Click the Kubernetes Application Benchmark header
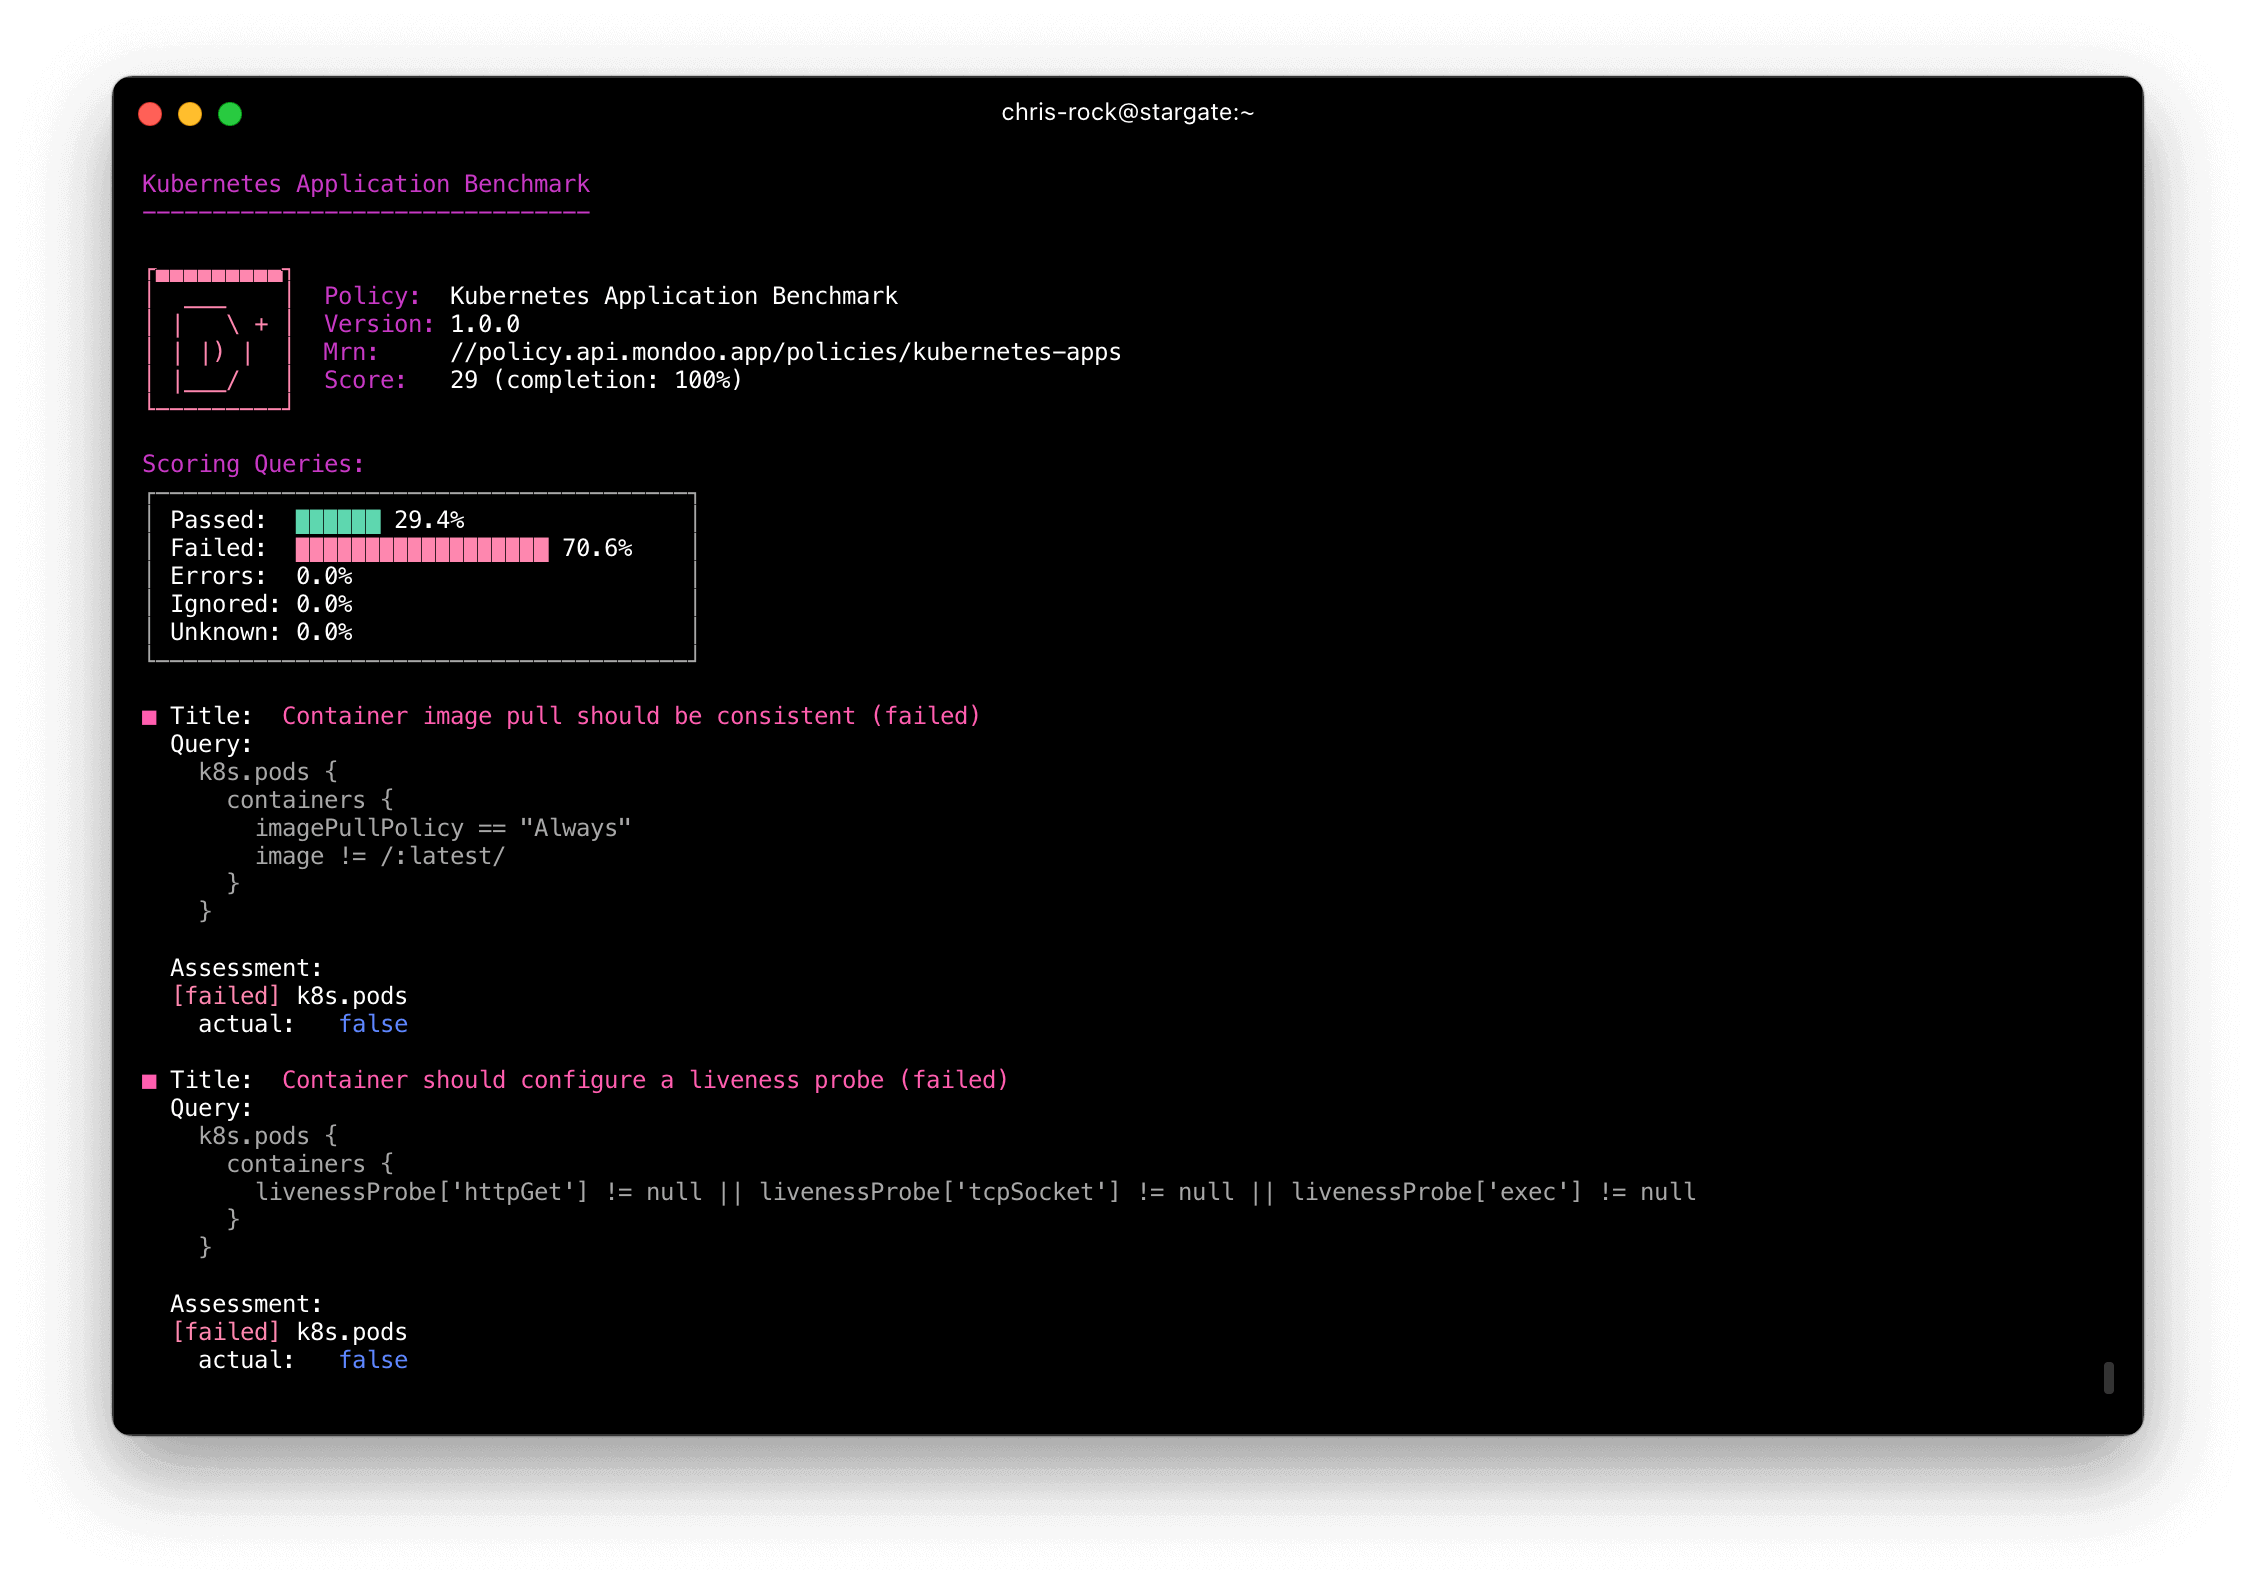Screen dimensions: 2256x1584 tap(366, 183)
